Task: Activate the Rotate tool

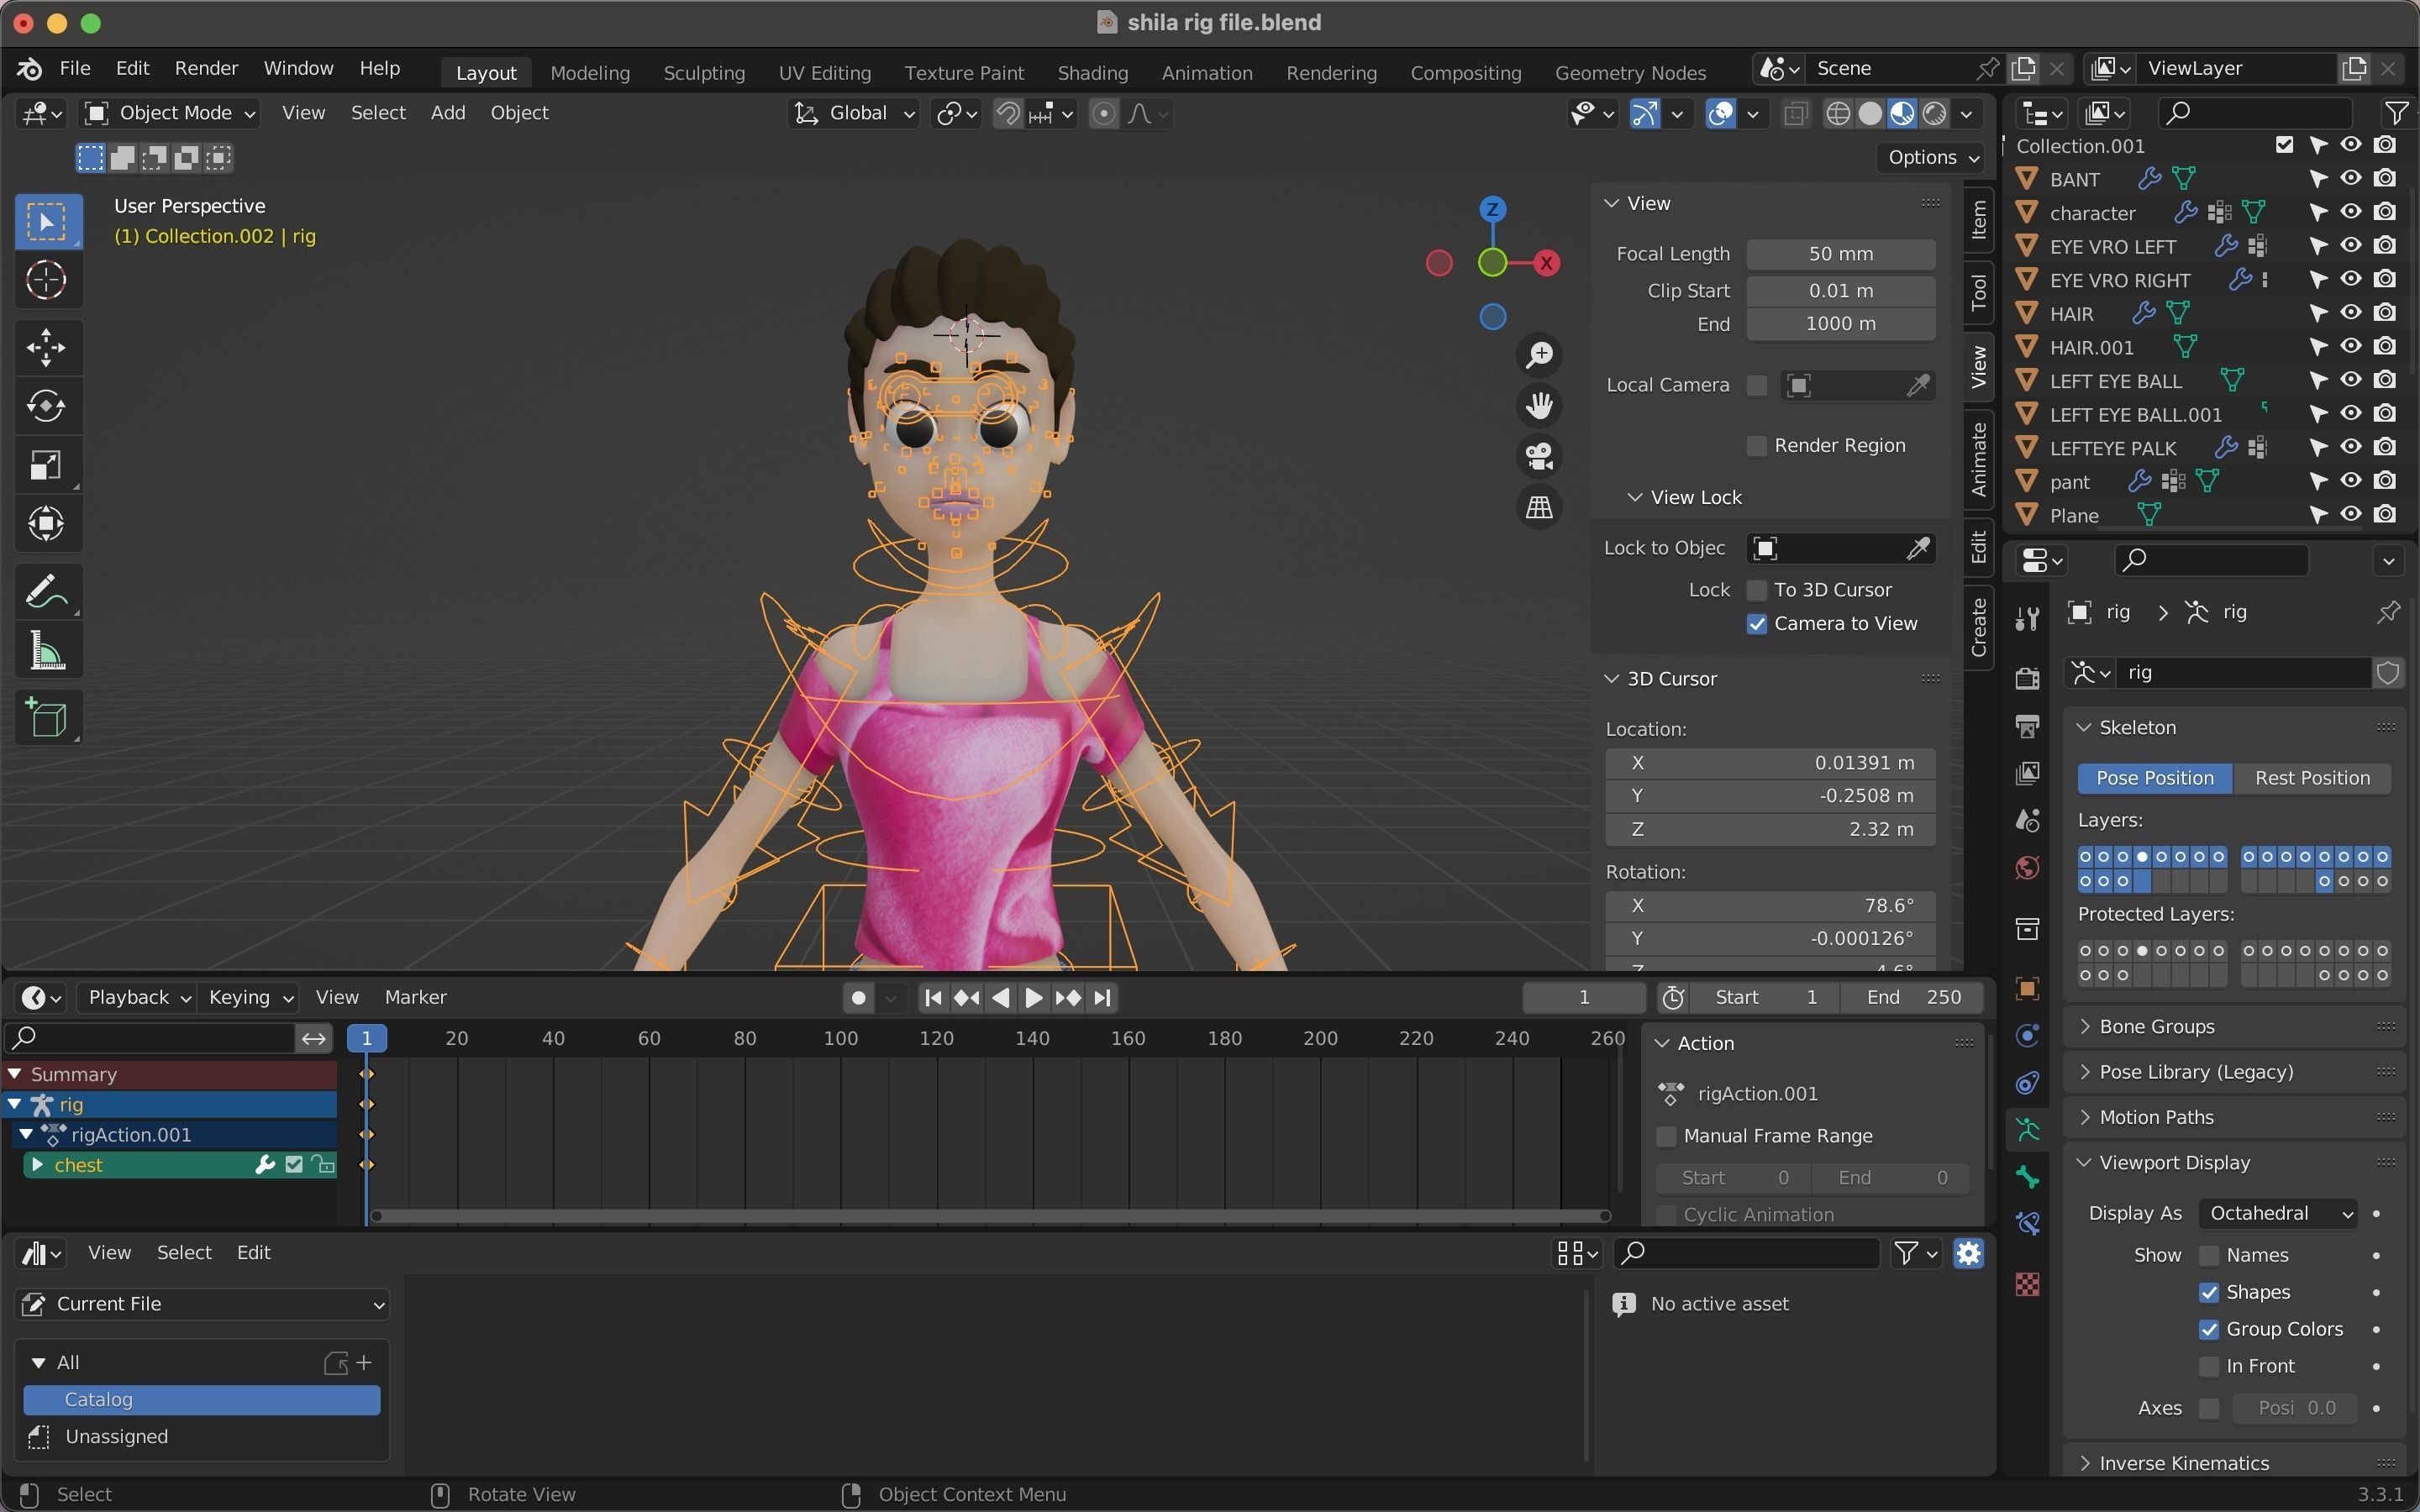Action: click(x=46, y=406)
